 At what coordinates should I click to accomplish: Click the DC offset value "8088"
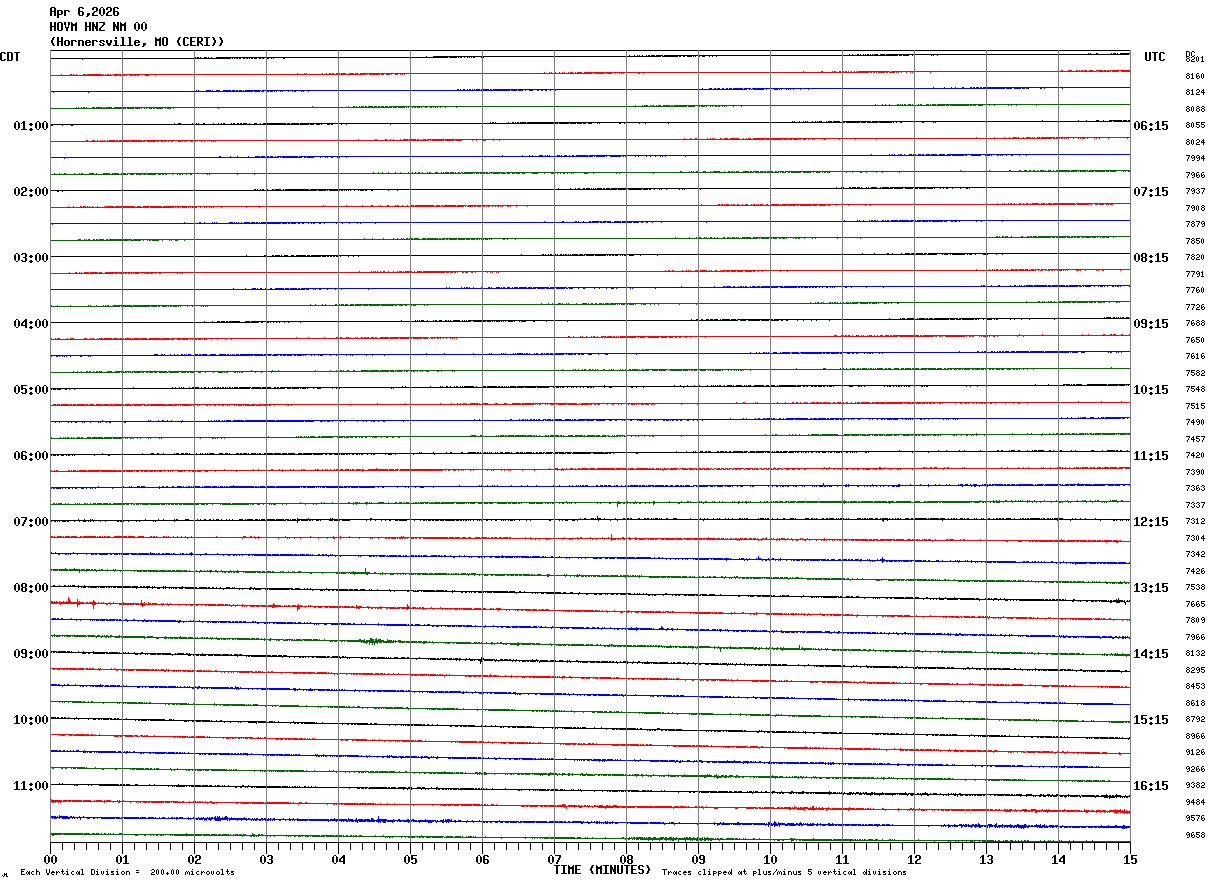tap(1195, 109)
